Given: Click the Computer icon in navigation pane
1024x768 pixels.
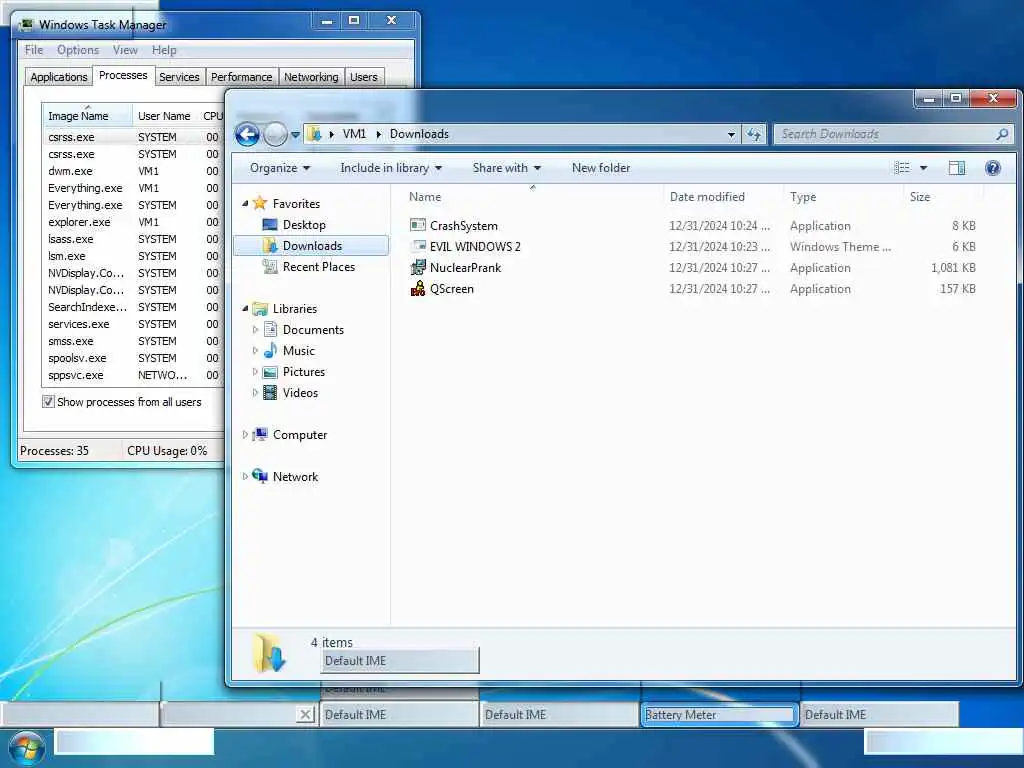Looking at the screenshot, I should pyautogui.click(x=260, y=434).
